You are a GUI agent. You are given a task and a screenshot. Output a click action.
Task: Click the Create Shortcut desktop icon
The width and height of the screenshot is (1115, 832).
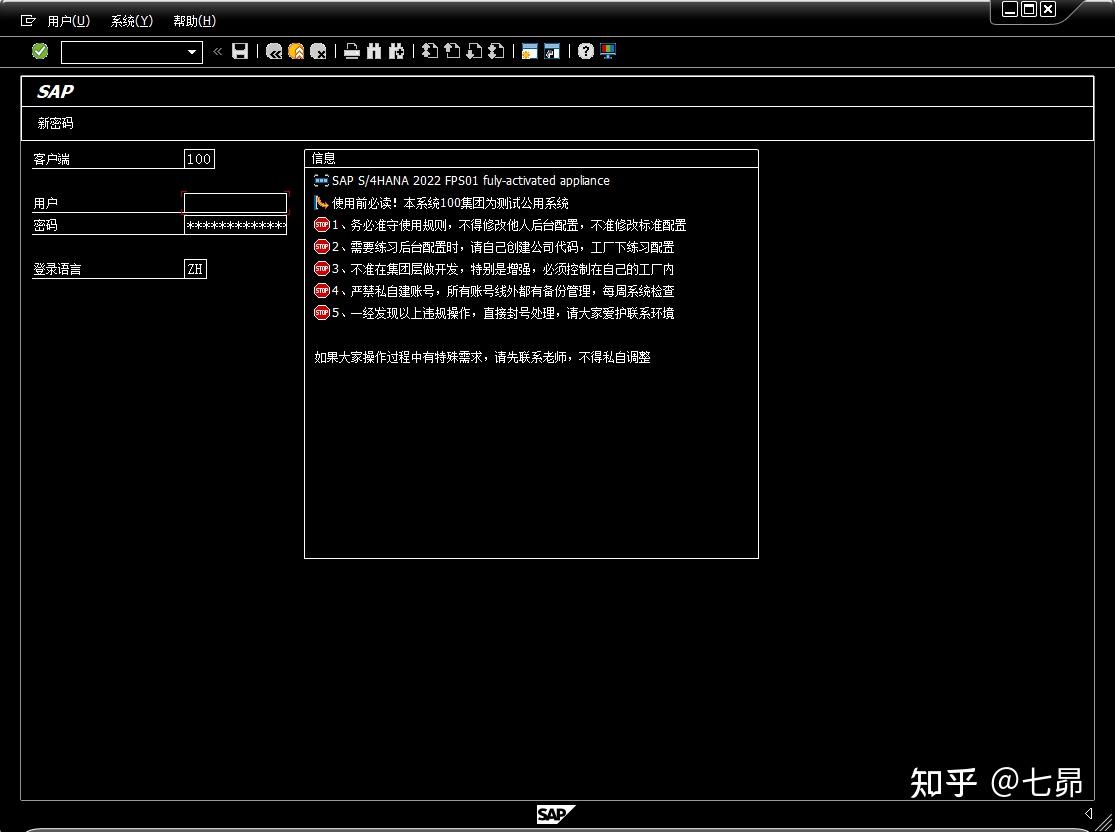click(x=551, y=51)
